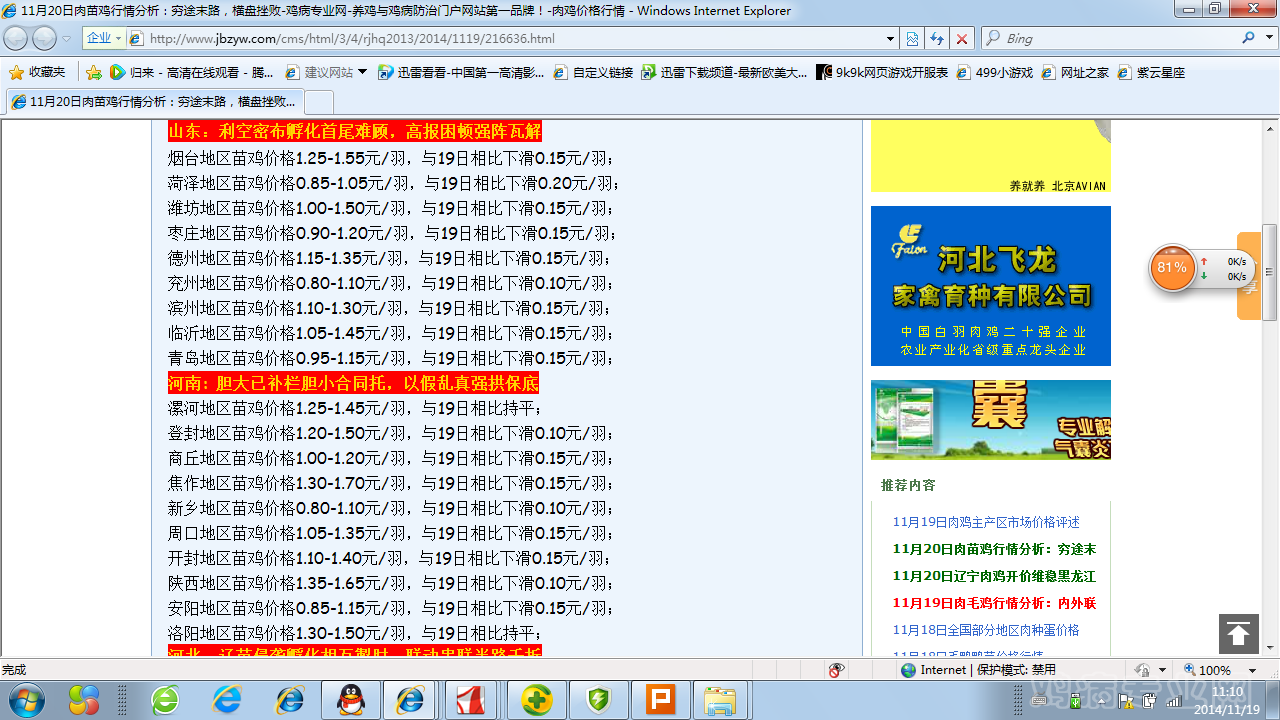Expand the address bar history dropdown arrow
This screenshot has height=720, width=1280.
click(891, 39)
